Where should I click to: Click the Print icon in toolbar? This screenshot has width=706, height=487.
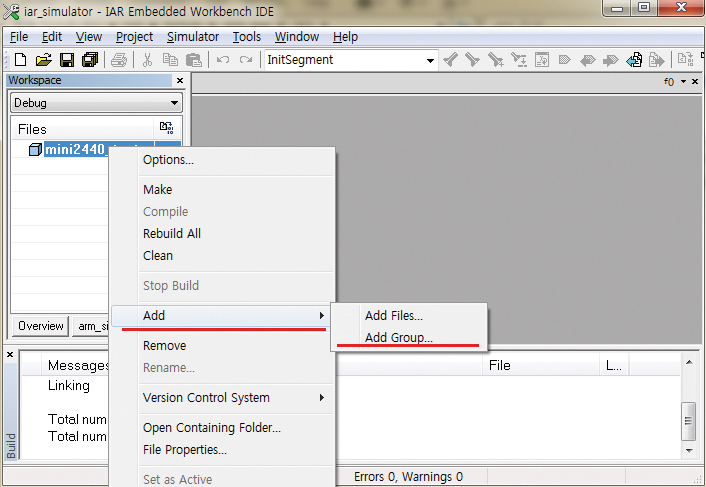coord(119,60)
